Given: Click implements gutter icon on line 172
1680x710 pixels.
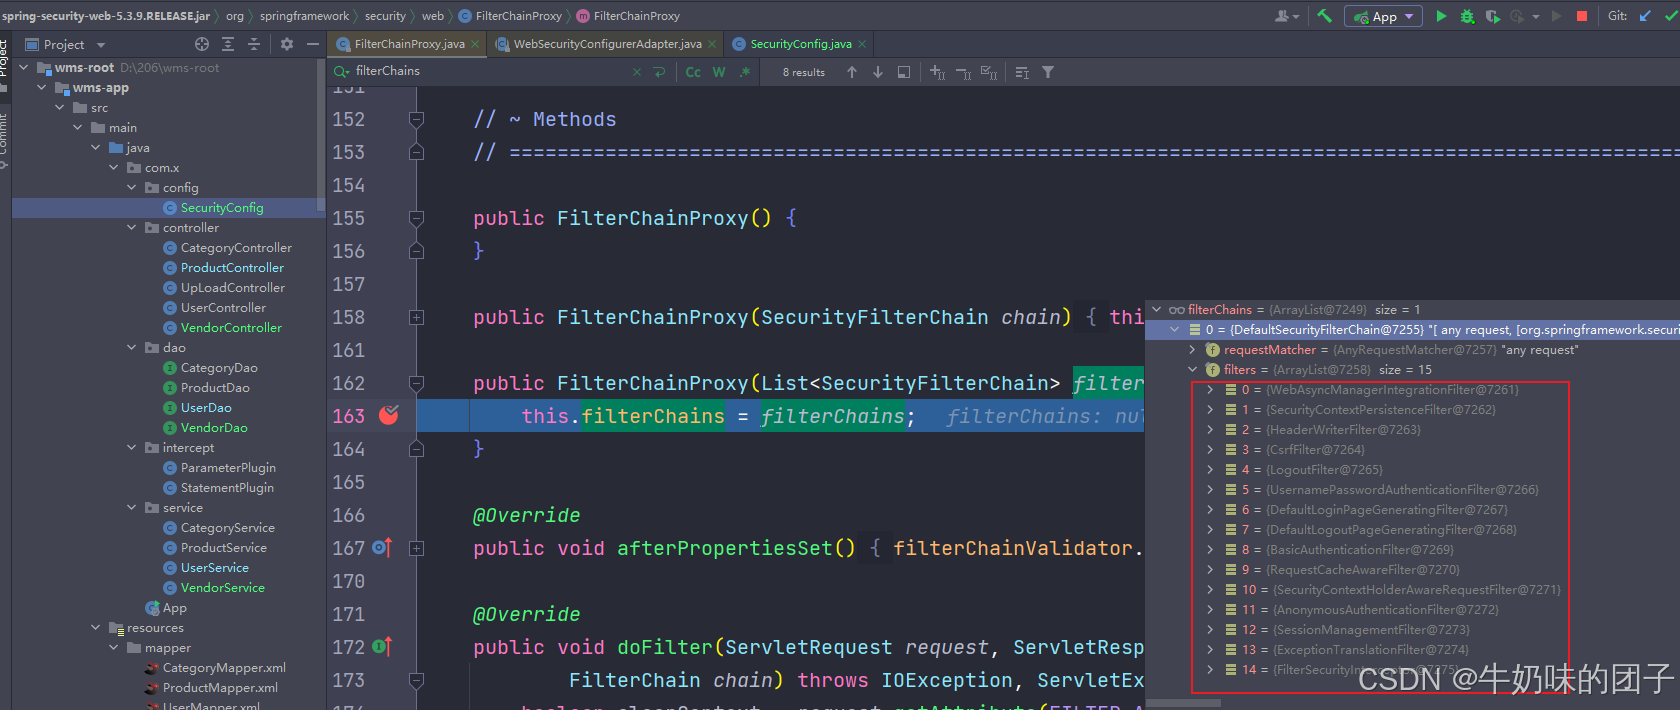Looking at the screenshot, I should click(382, 646).
